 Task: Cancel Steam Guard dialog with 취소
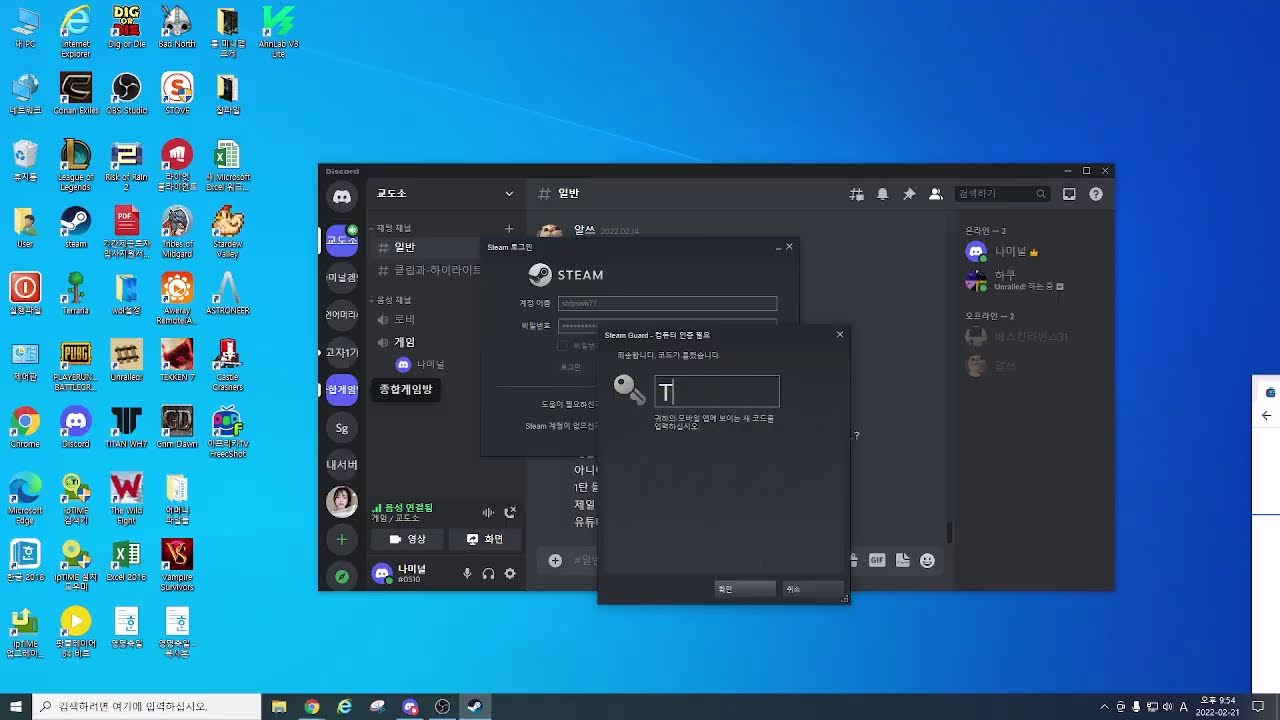(813, 589)
